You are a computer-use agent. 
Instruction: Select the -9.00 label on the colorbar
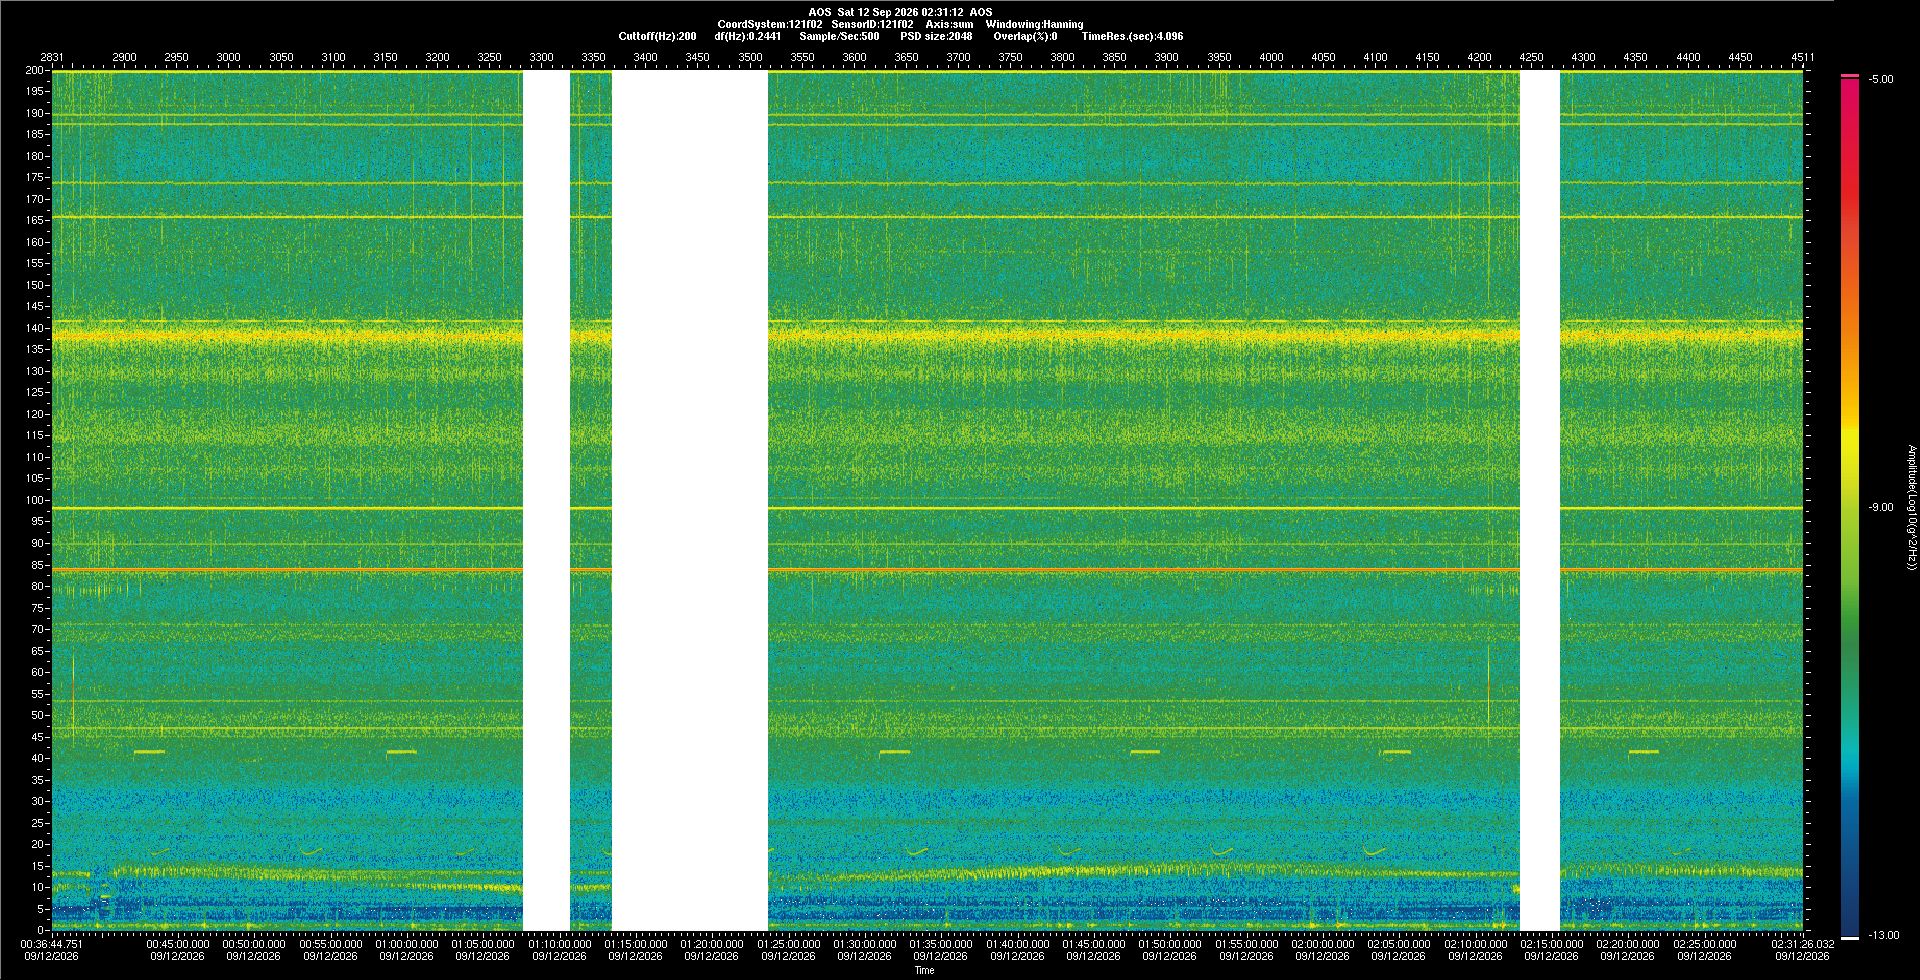tap(1881, 508)
